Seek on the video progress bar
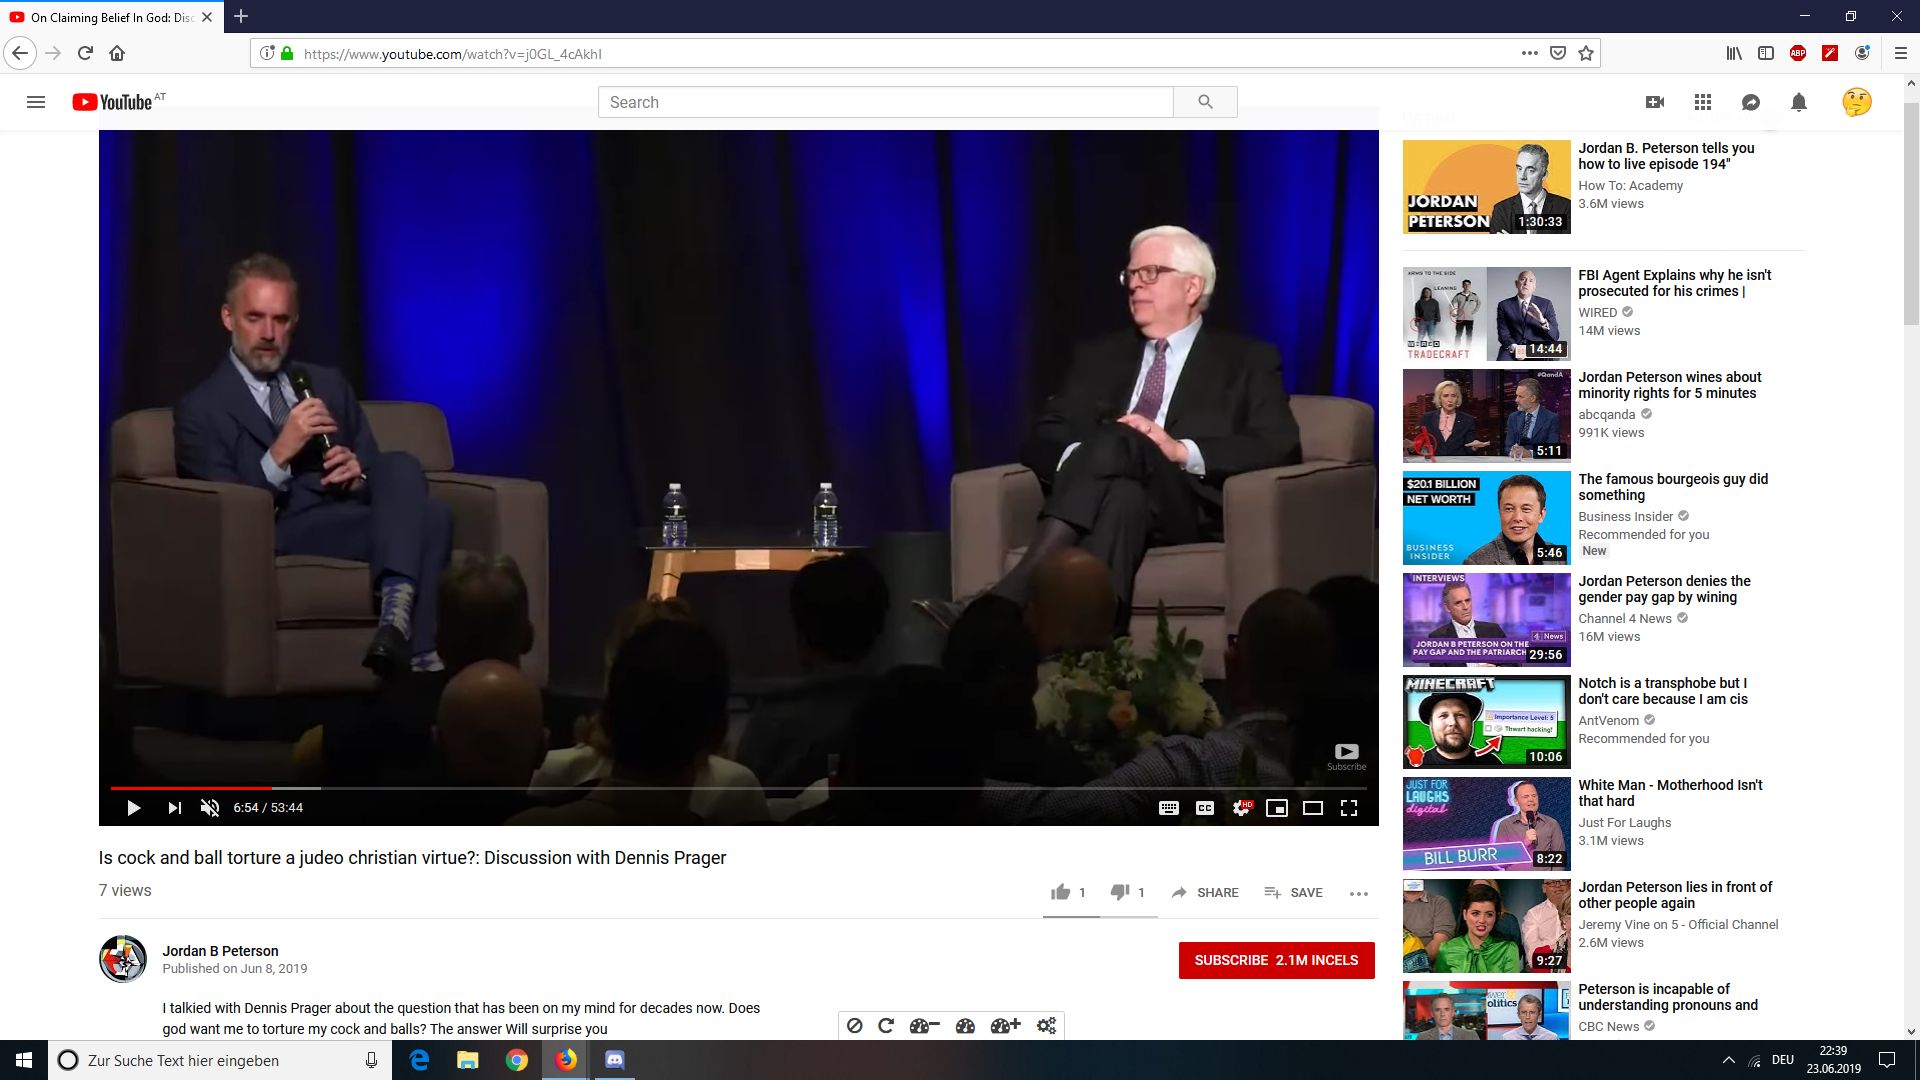This screenshot has height=1080, width=1920. (x=700, y=788)
